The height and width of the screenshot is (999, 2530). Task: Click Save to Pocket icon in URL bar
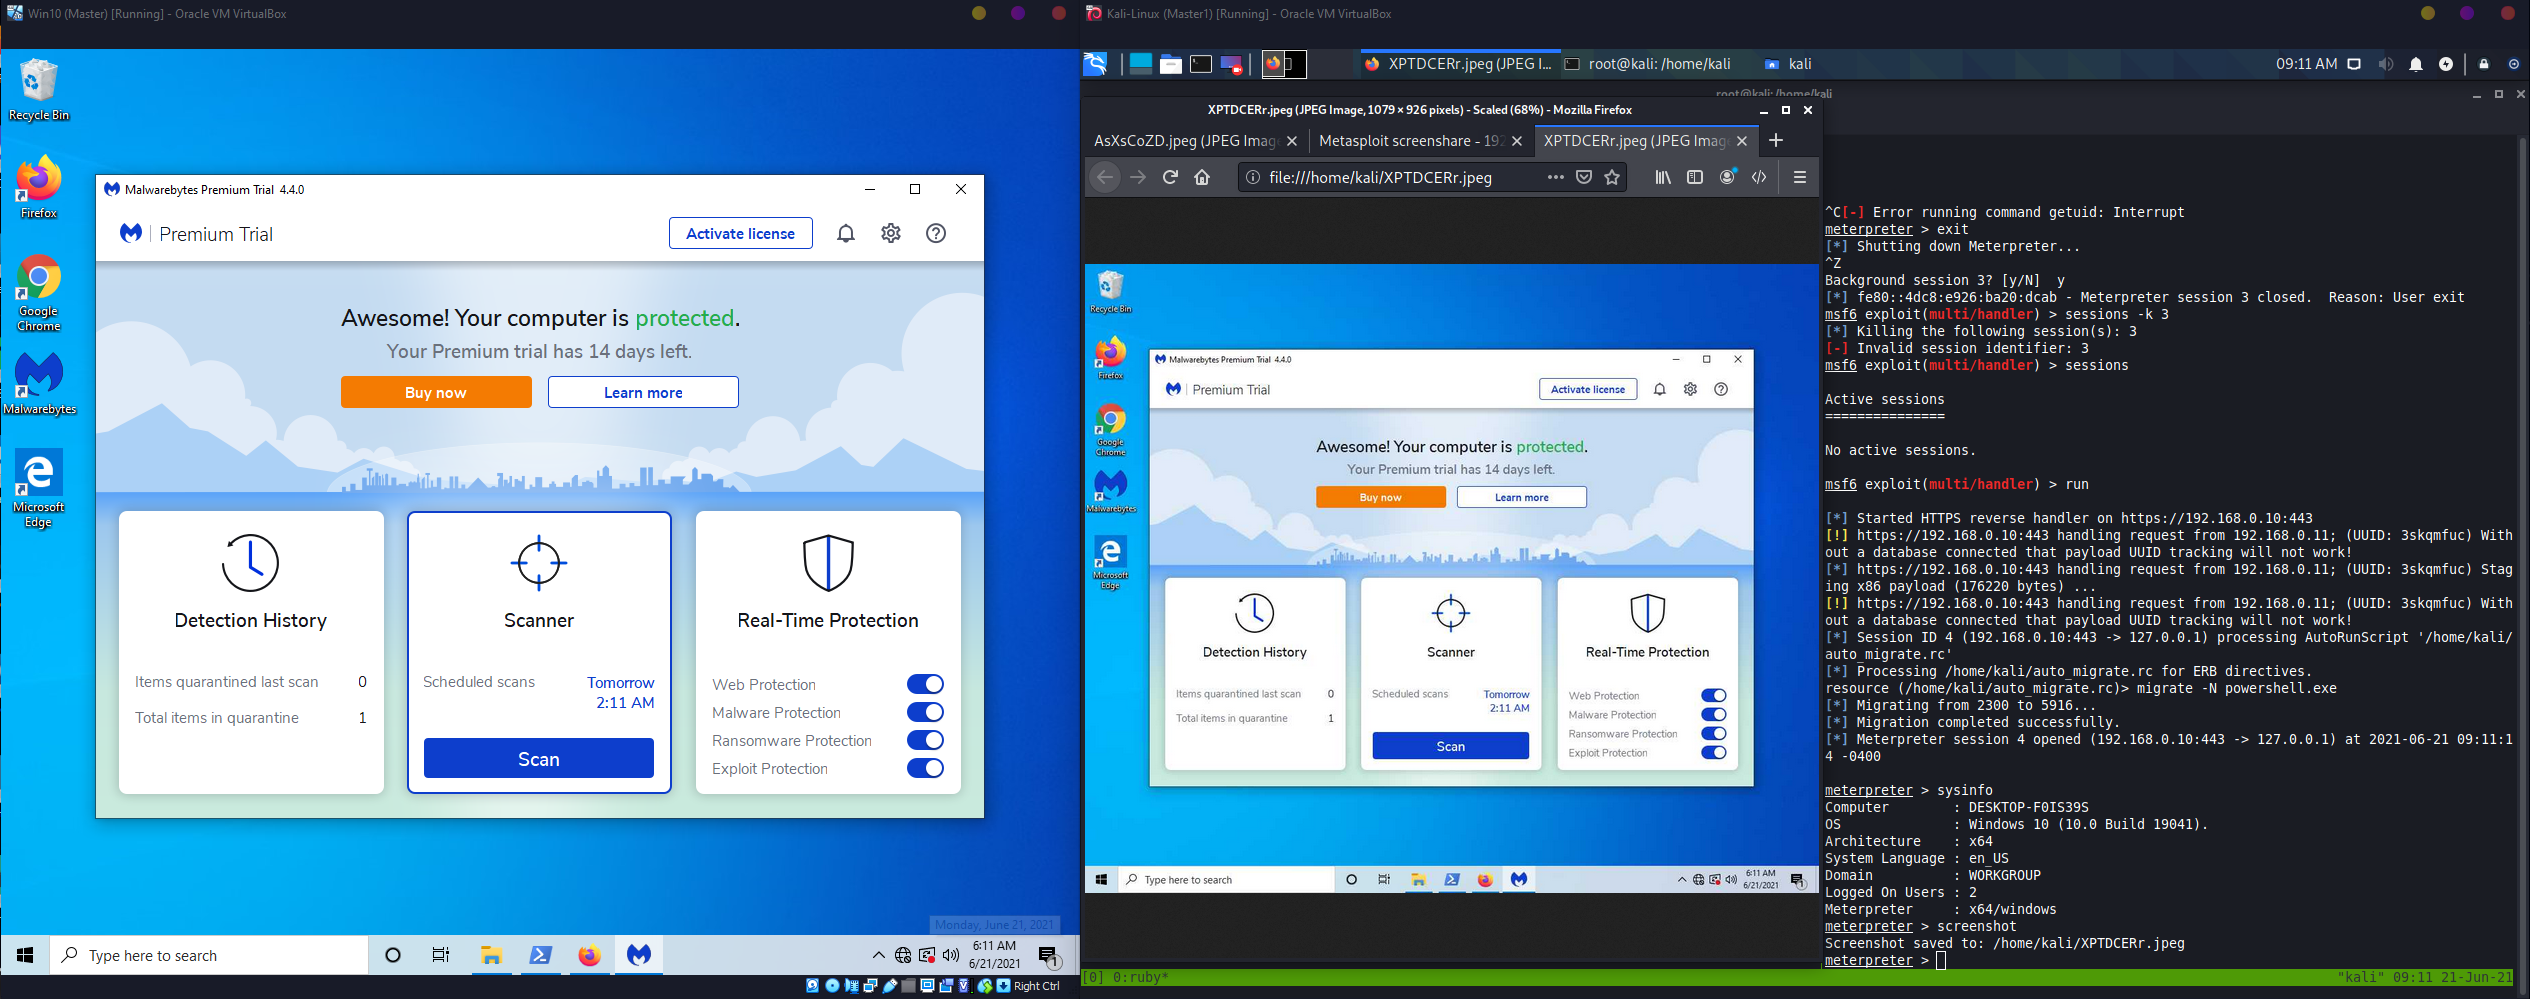click(x=1584, y=177)
